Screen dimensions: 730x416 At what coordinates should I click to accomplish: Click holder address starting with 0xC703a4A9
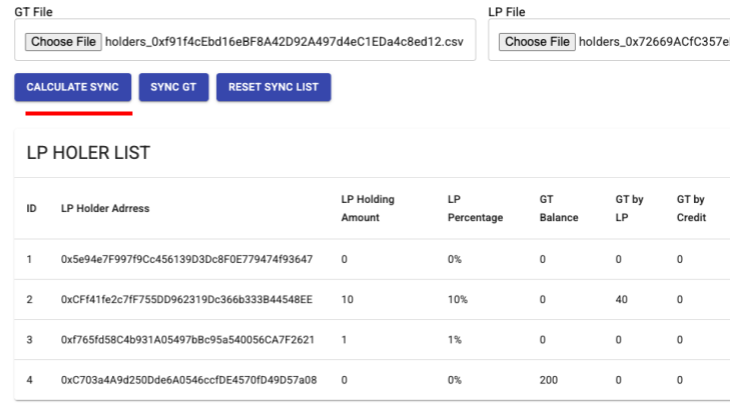[x=189, y=380]
